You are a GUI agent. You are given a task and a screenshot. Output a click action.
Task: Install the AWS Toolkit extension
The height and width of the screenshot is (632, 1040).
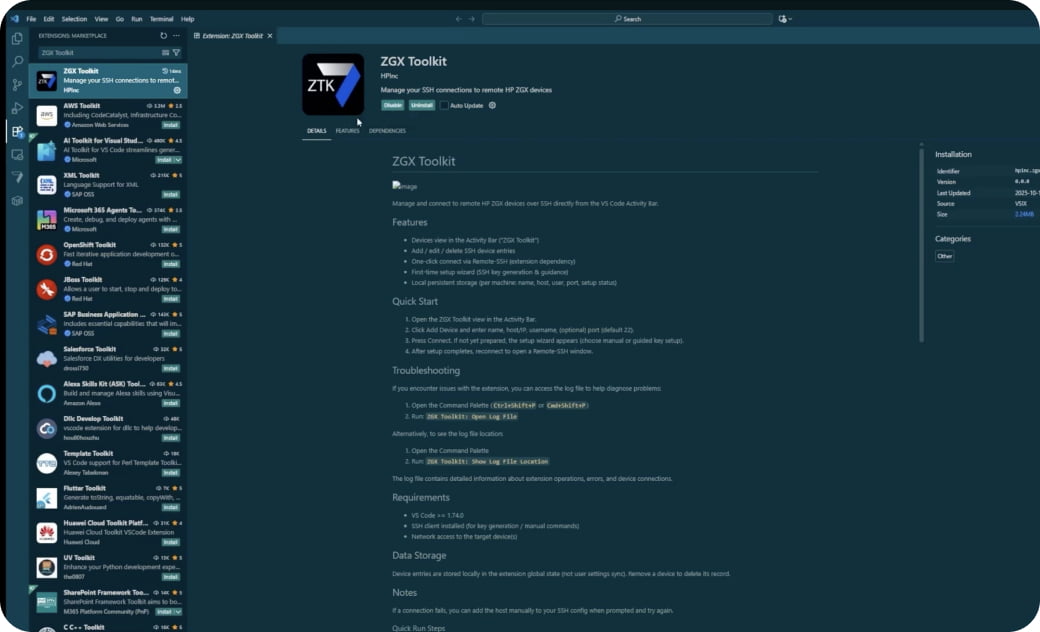(170, 125)
